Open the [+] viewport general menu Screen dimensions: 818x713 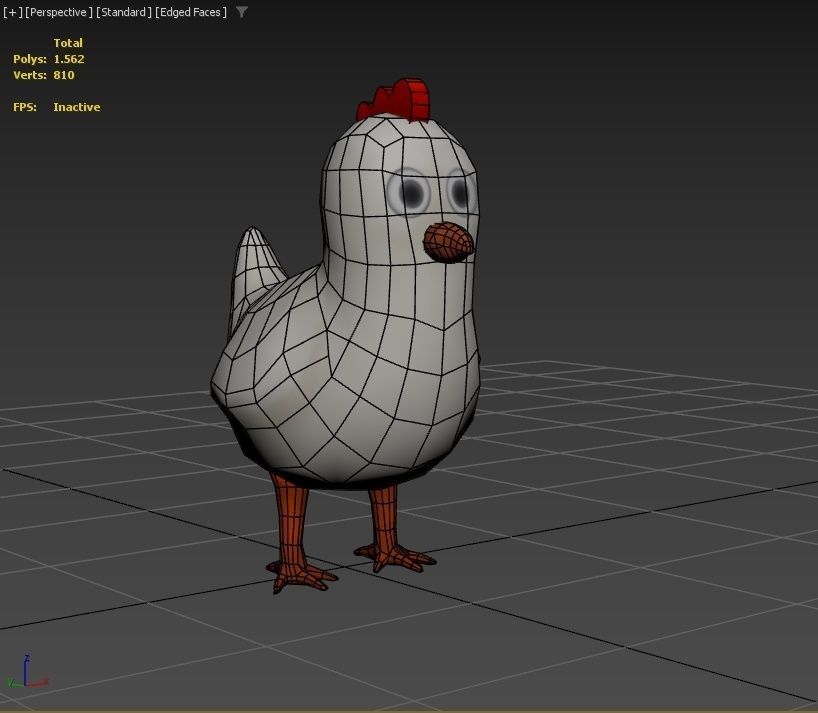point(13,12)
